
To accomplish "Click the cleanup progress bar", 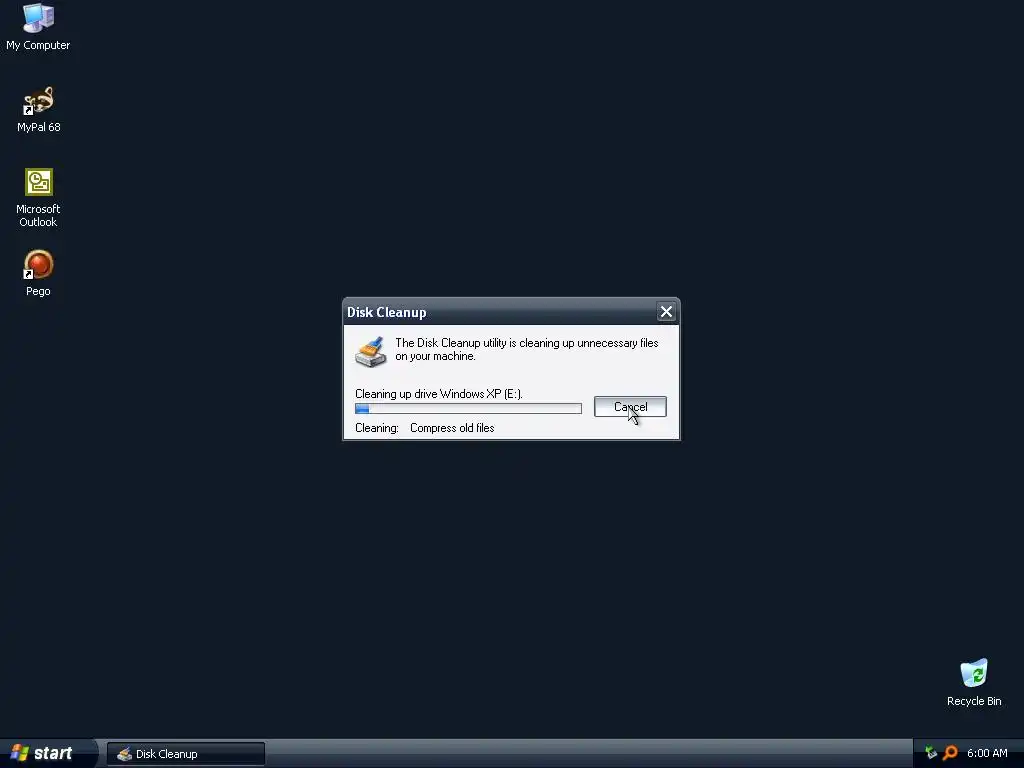I will click(x=468, y=409).
